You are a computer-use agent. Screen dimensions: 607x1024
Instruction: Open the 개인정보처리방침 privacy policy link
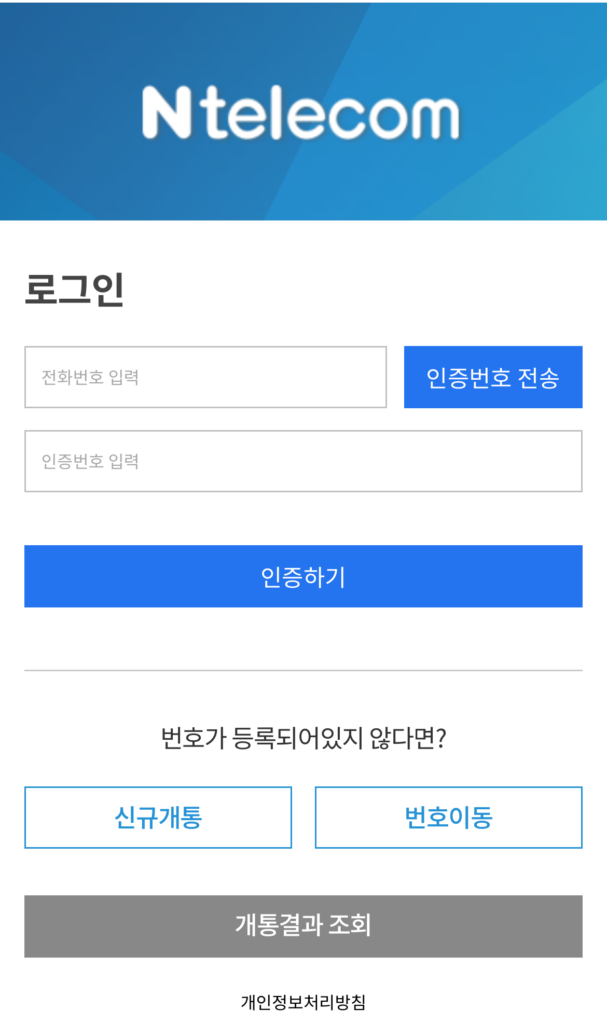pos(303,1001)
